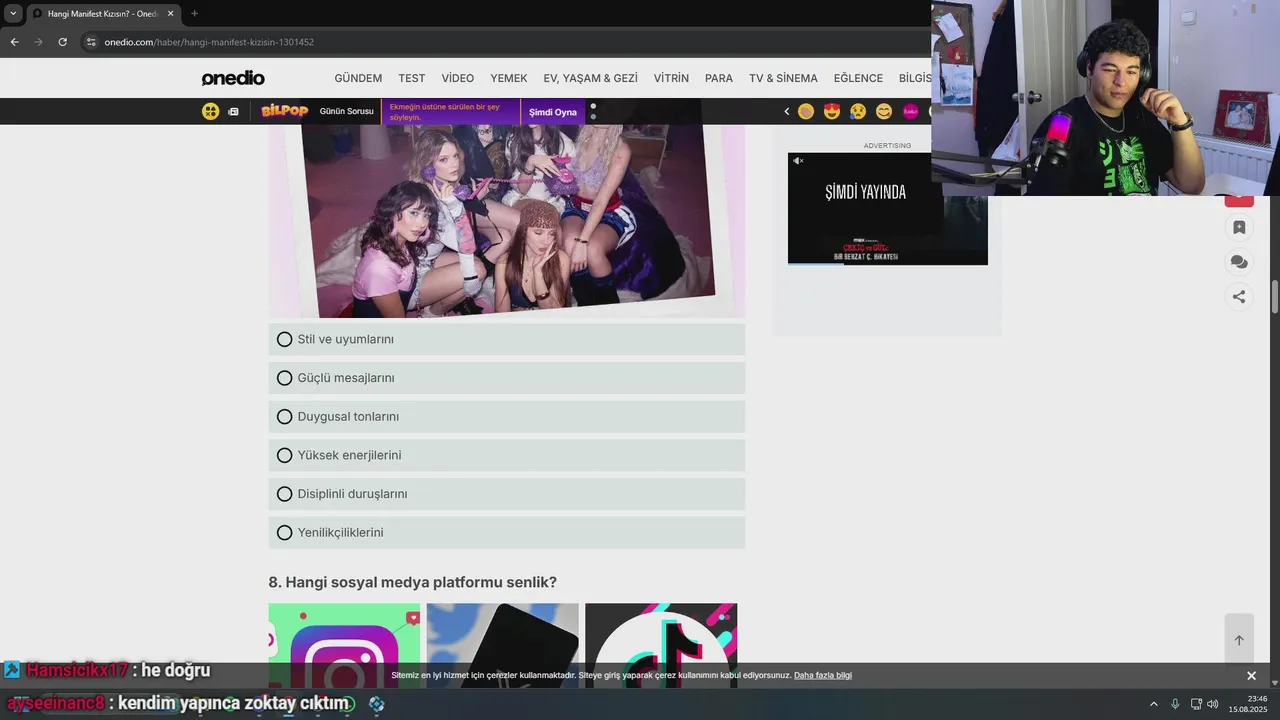Open the GÜNDEM menu
The height and width of the screenshot is (720, 1280).
click(x=358, y=78)
